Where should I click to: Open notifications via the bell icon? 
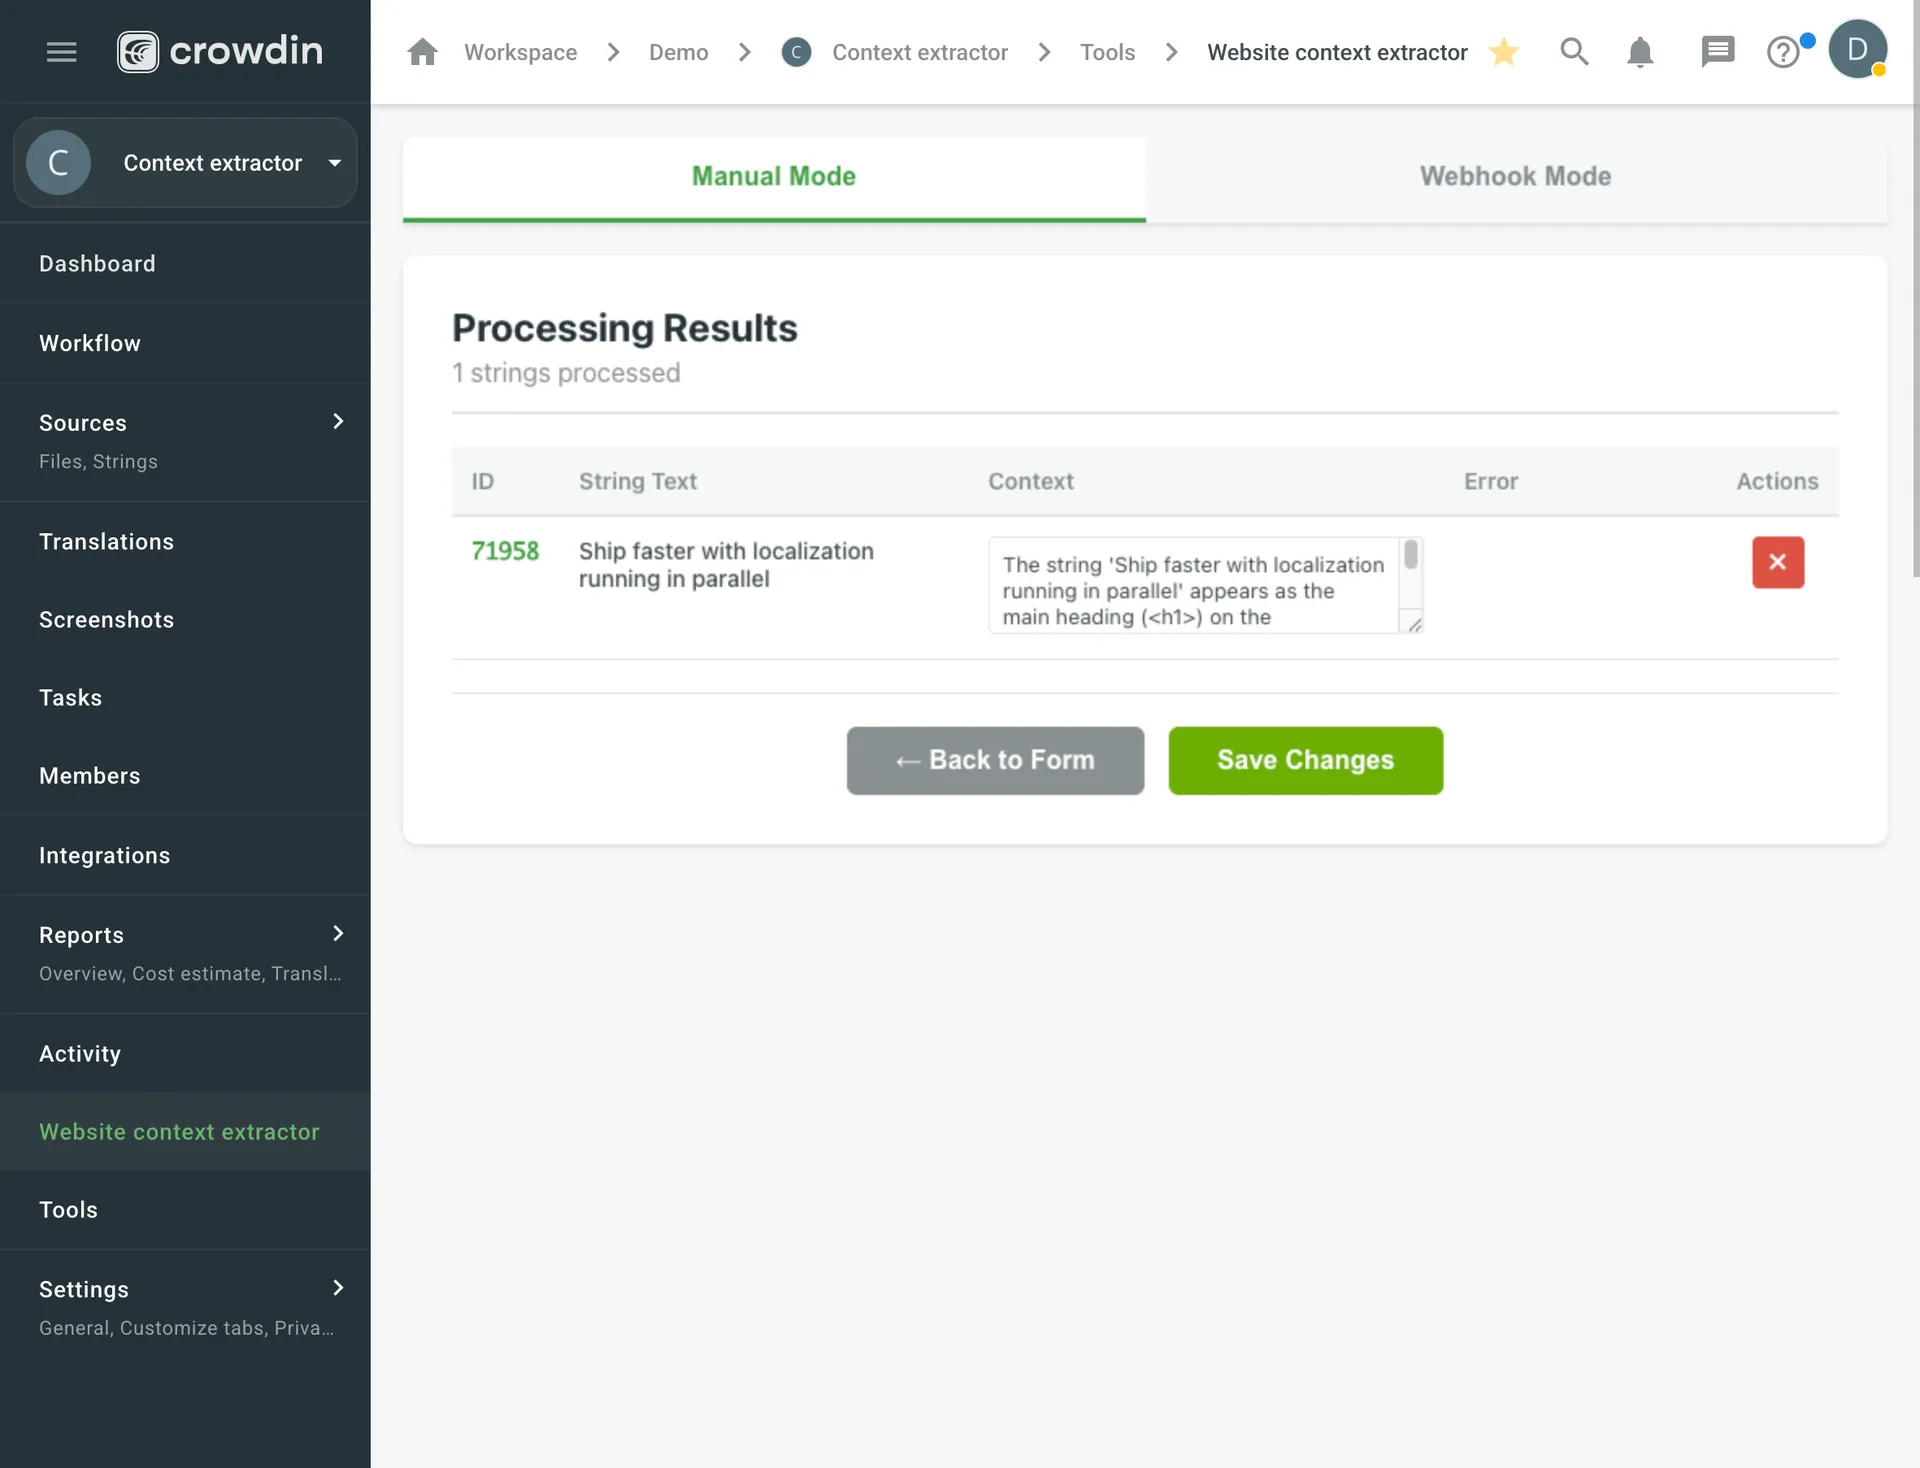(x=1639, y=51)
